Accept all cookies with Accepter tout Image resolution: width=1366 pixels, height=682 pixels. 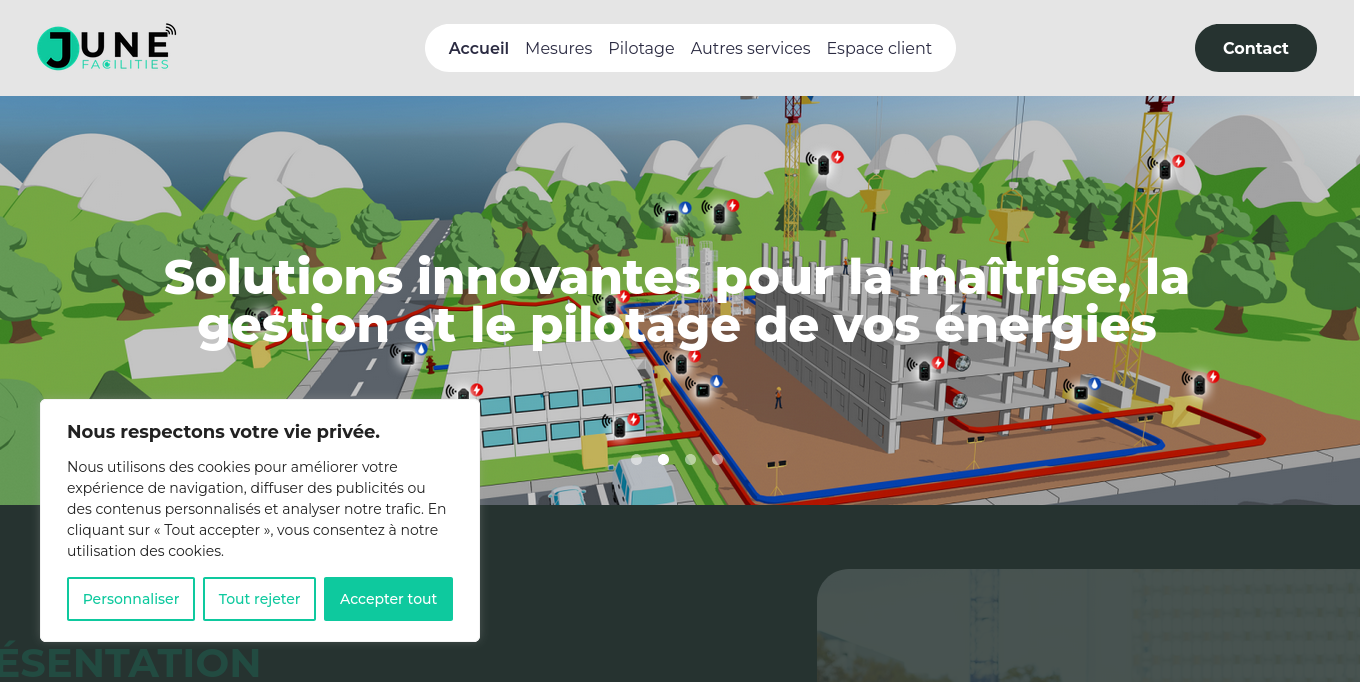pyautogui.click(x=388, y=599)
